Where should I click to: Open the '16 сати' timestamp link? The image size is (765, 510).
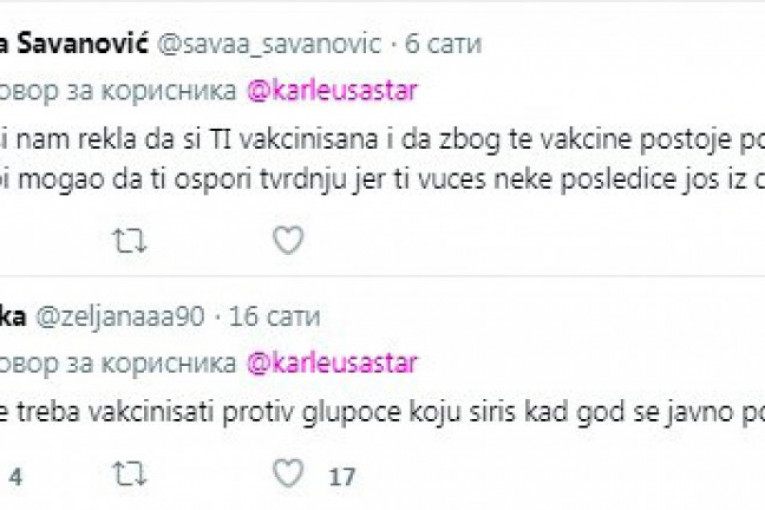pos(275,317)
